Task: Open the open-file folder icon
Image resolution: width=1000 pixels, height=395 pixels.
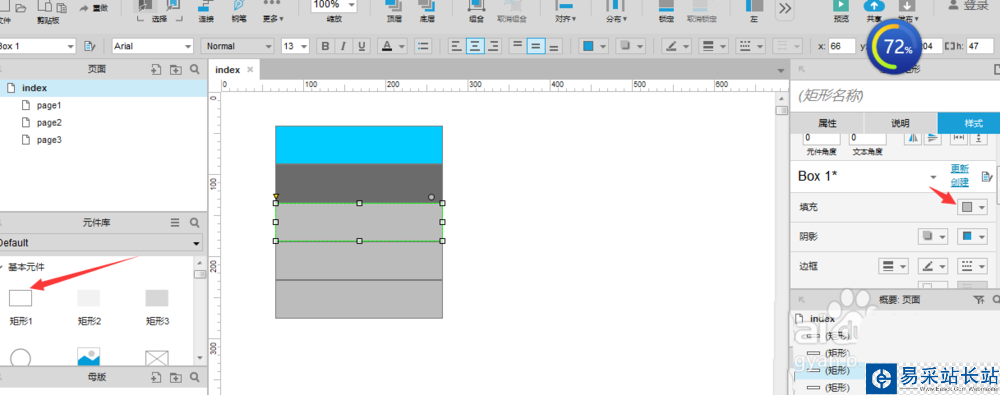Action: click(x=20, y=8)
